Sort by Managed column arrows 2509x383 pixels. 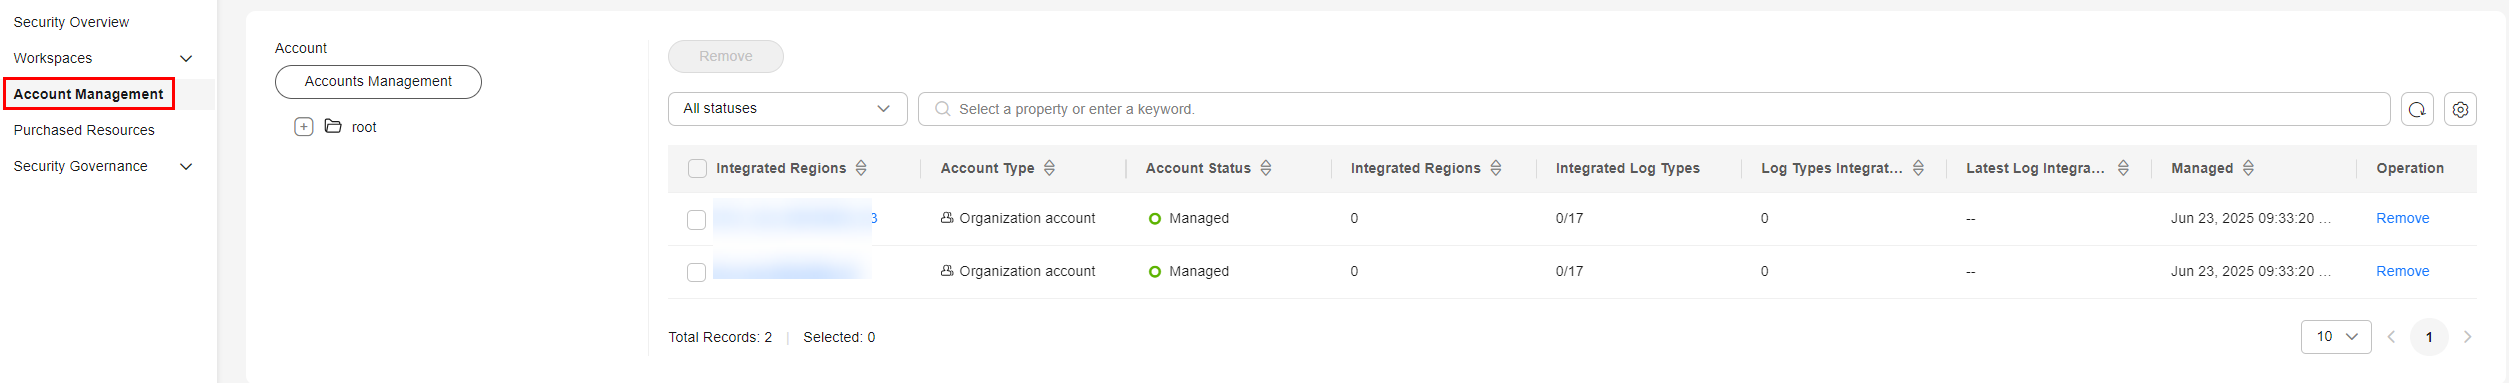point(2248,168)
